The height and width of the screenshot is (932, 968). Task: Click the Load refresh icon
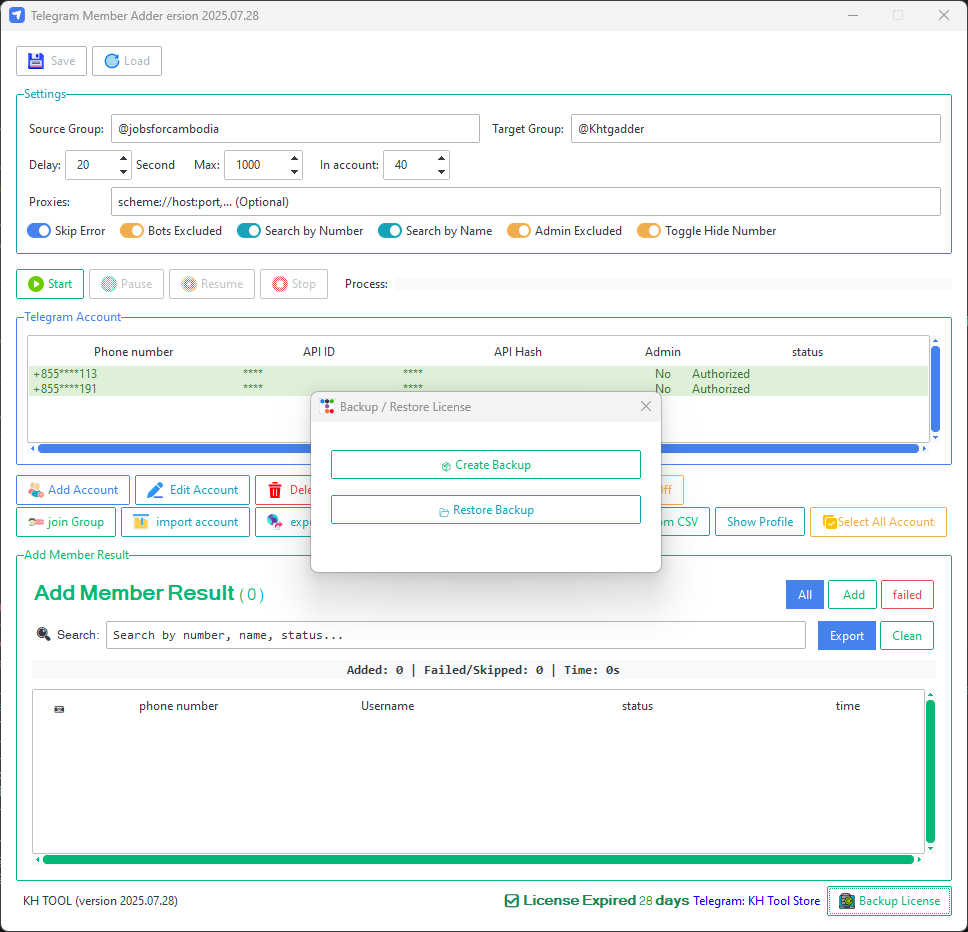pyautogui.click(x=112, y=60)
